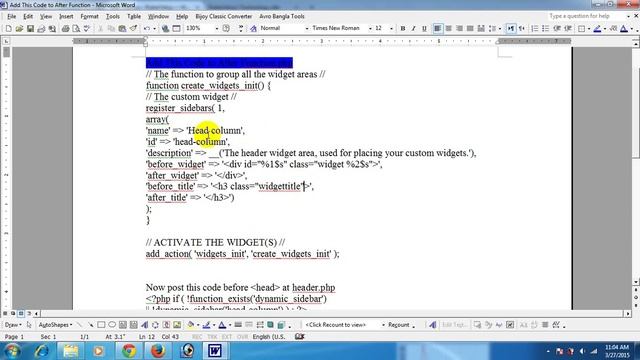Open the Times New Roman font dropdown
Viewport: 640px width, 360px height.
370,29
